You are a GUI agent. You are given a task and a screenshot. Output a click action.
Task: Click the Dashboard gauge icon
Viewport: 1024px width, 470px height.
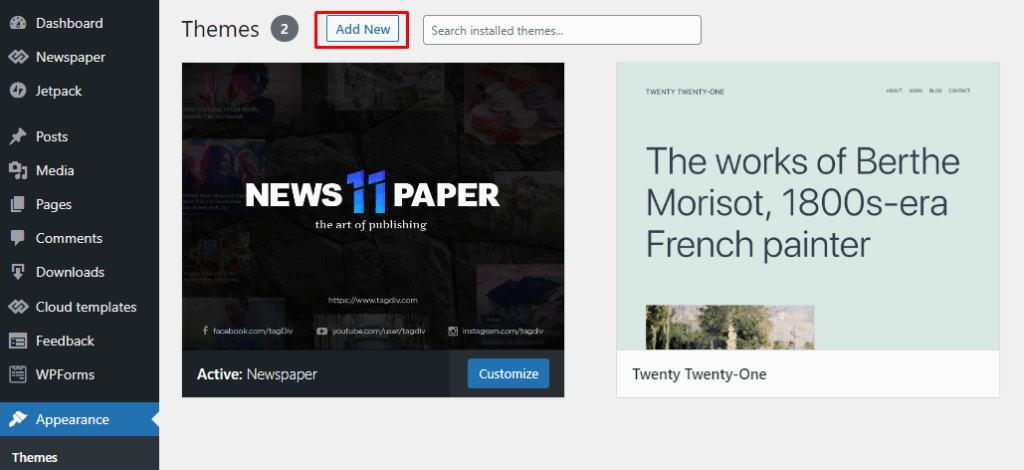tap(18, 23)
